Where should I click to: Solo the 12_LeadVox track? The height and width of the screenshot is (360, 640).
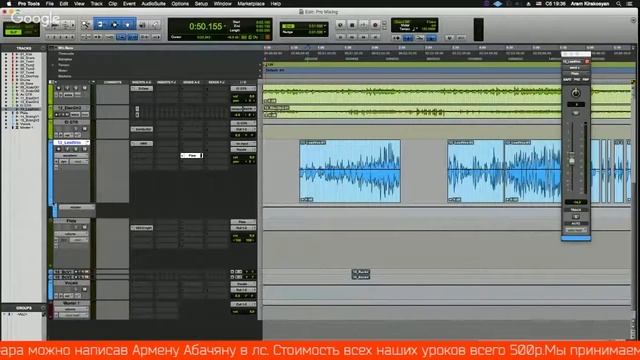pos(76,149)
